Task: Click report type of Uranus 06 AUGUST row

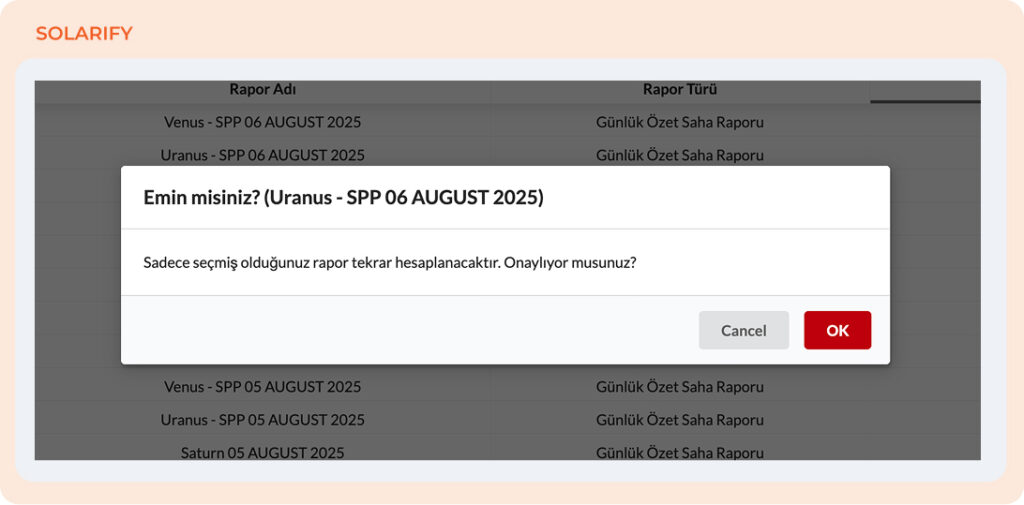Action: tap(680, 155)
